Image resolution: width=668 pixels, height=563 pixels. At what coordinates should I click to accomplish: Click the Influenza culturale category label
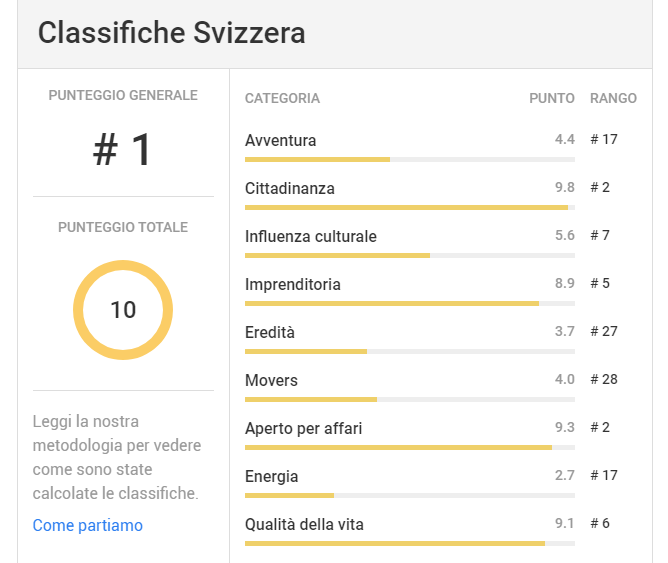311,236
